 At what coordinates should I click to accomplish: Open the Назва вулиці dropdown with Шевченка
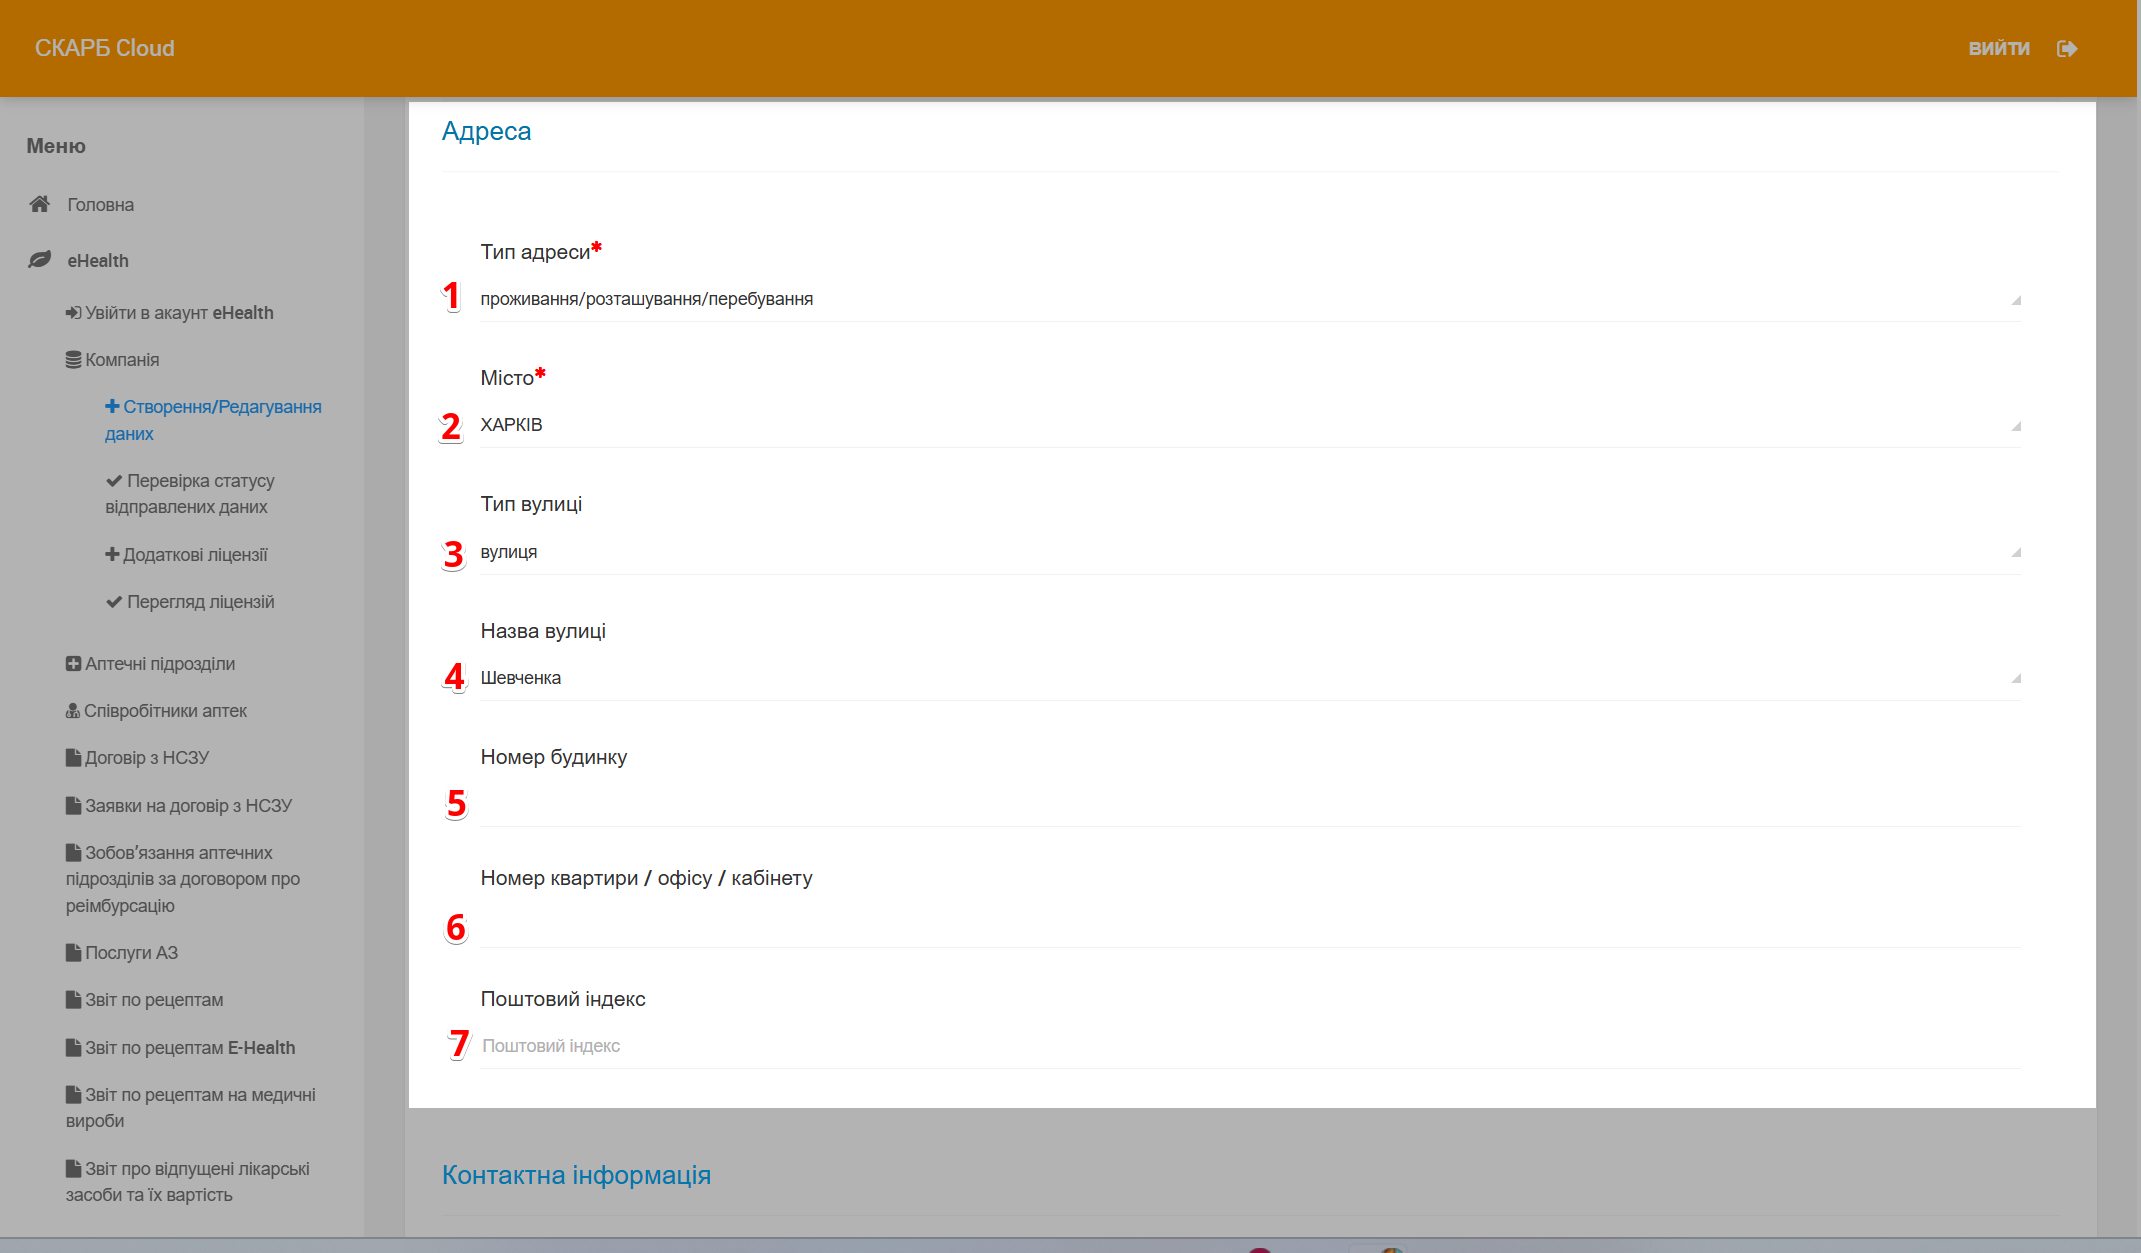[1248, 678]
